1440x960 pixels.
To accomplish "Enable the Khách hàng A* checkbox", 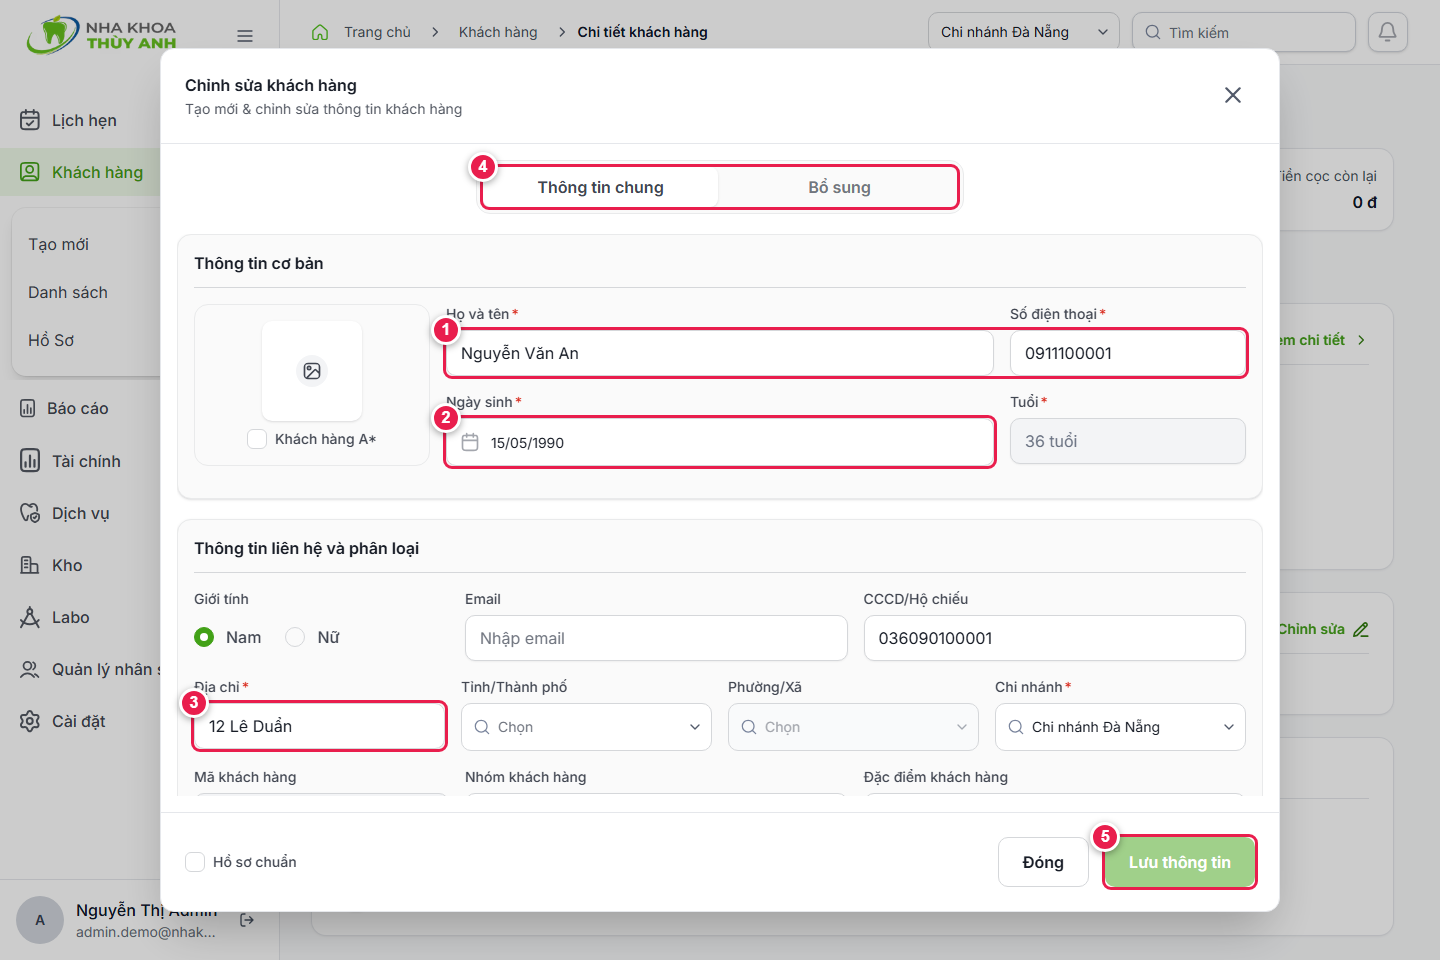I will click(x=257, y=439).
